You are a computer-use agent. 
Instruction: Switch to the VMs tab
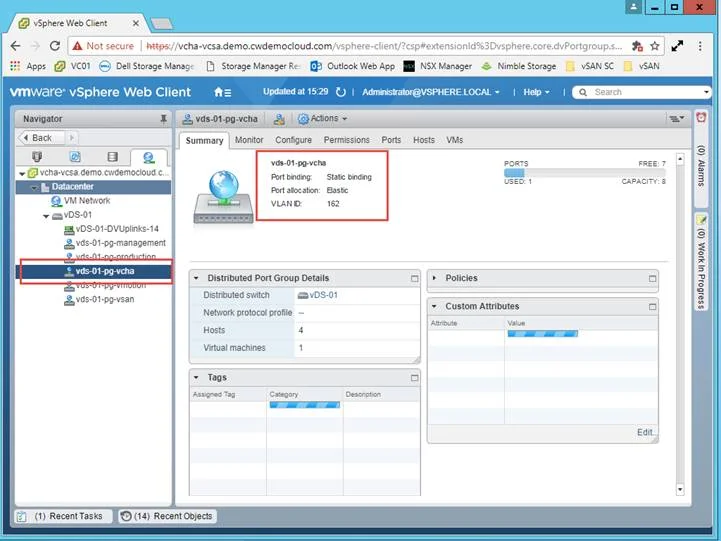(x=454, y=140)
